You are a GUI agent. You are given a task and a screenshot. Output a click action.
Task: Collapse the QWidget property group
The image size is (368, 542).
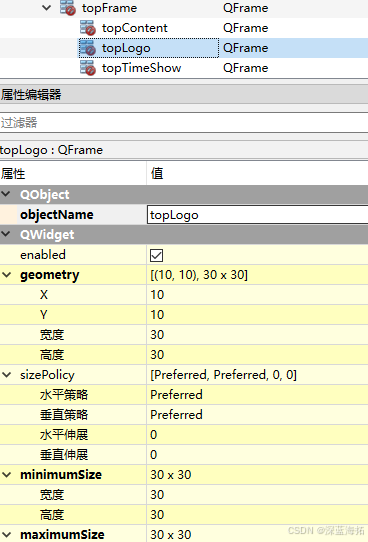click(x=6, y=234)
